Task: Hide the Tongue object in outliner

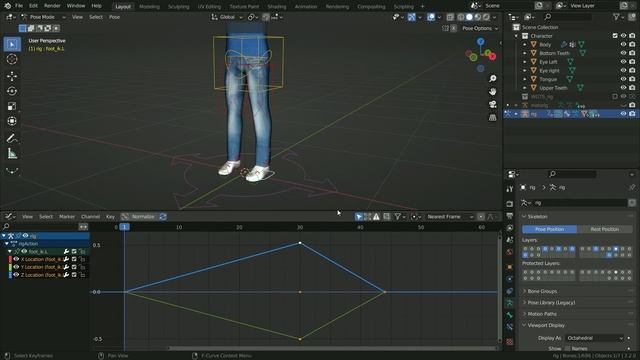Action: pos(623,79)
